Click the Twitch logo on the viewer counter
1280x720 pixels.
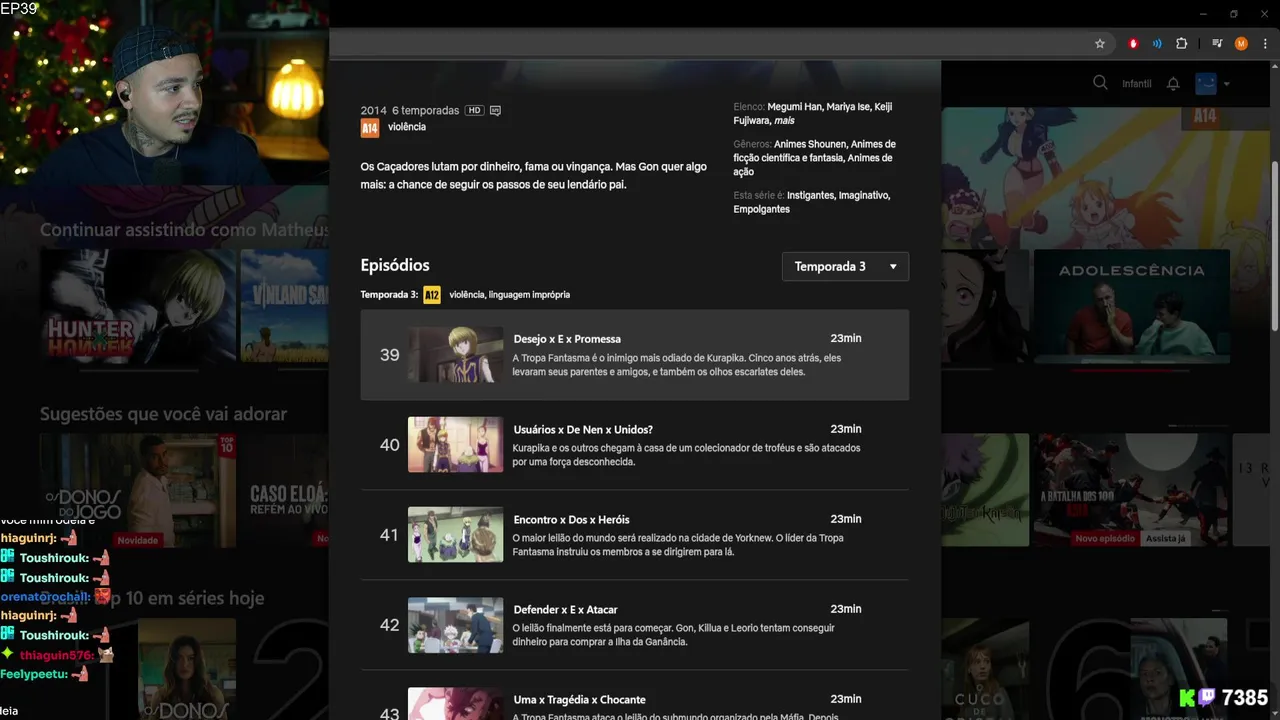1207,698
